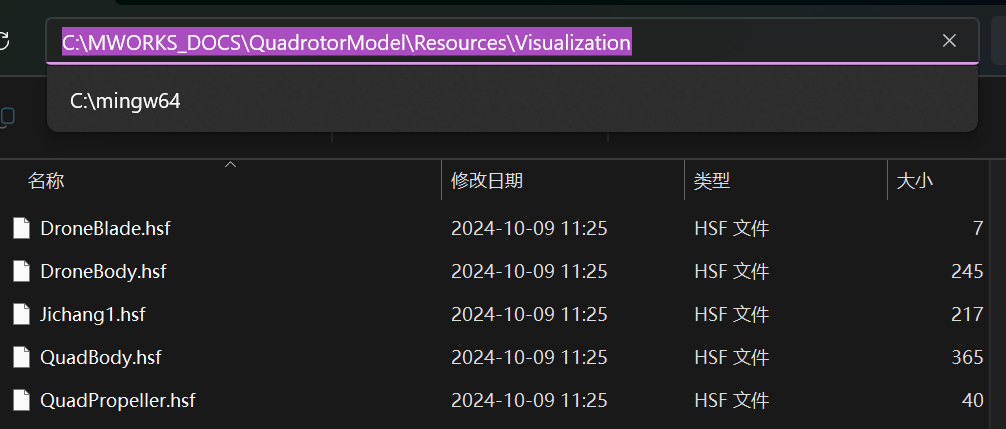Image resolution: width=1006 pixels, height=429 pixels.
Task: Click the HSF 文件 type of QuadPropeller.hsf
Action: coord(731,401)
